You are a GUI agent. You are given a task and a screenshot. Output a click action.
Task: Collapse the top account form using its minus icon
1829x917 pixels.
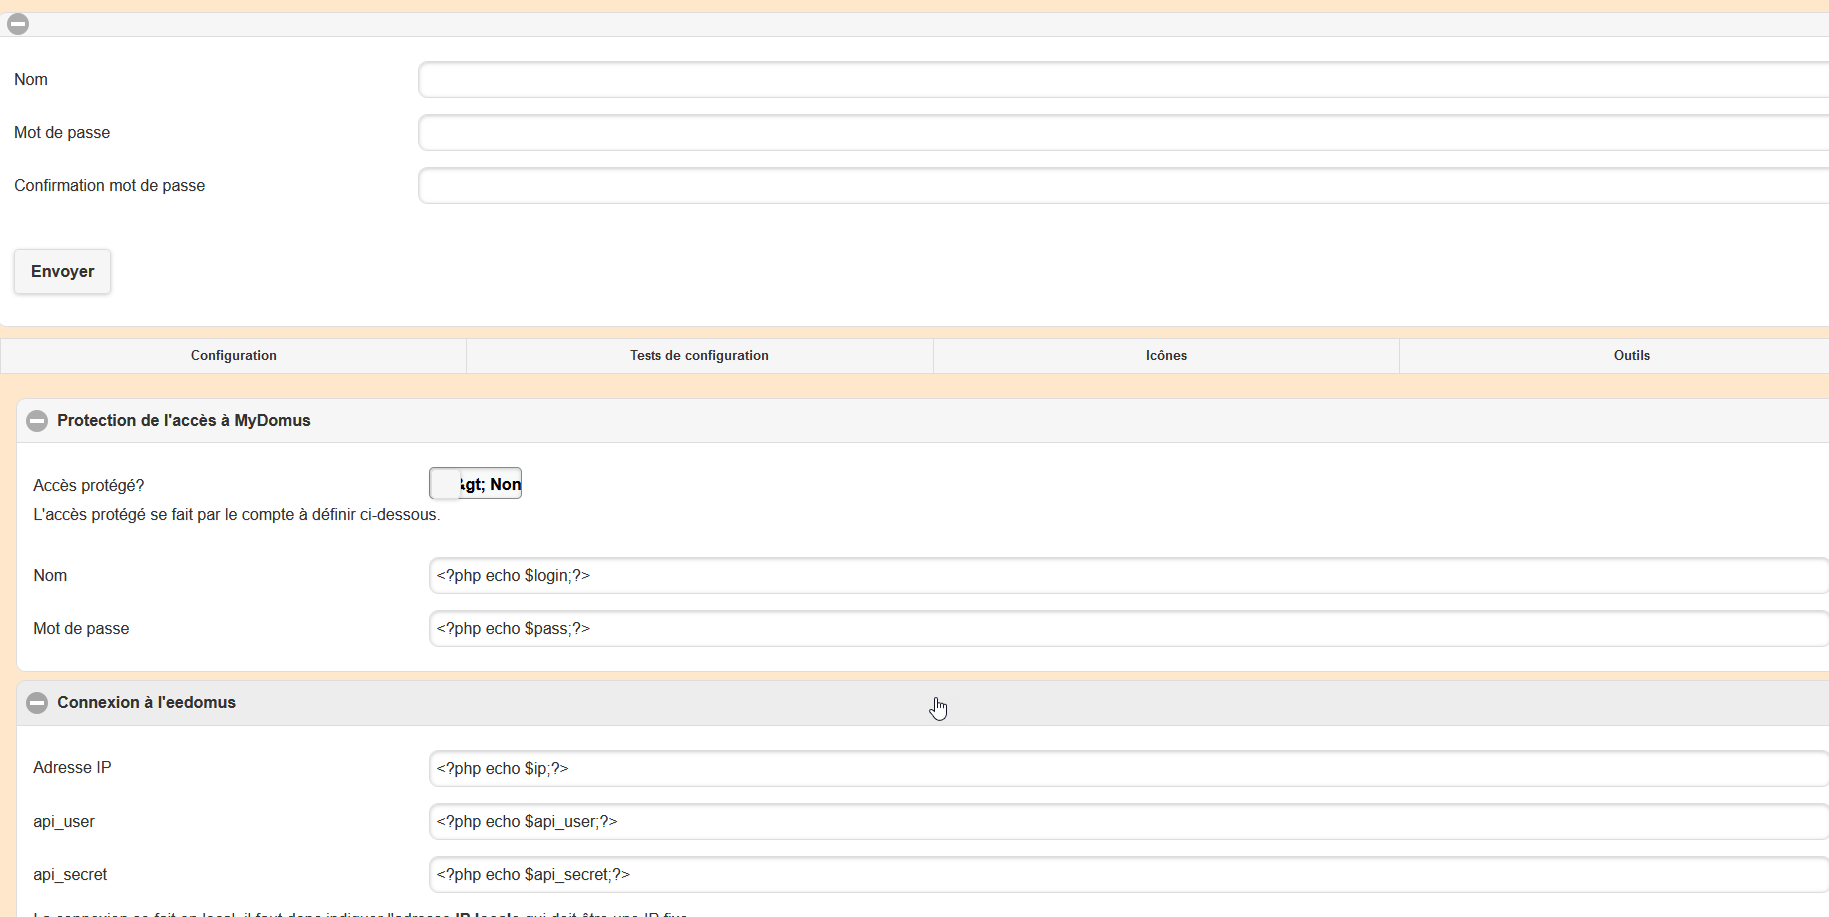coord(18,24)
